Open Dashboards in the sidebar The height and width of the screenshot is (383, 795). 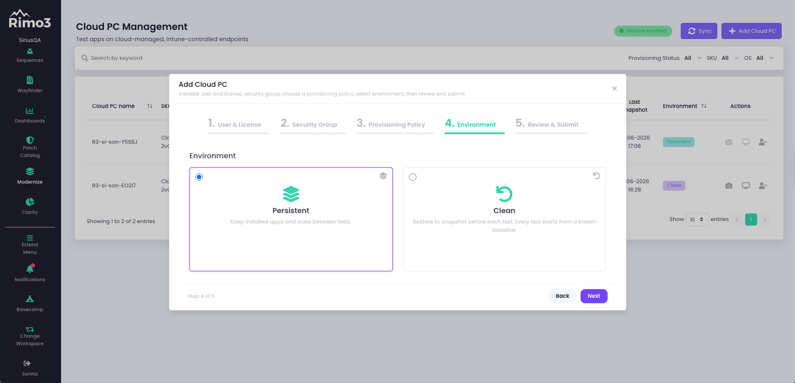tap(30, 115)
